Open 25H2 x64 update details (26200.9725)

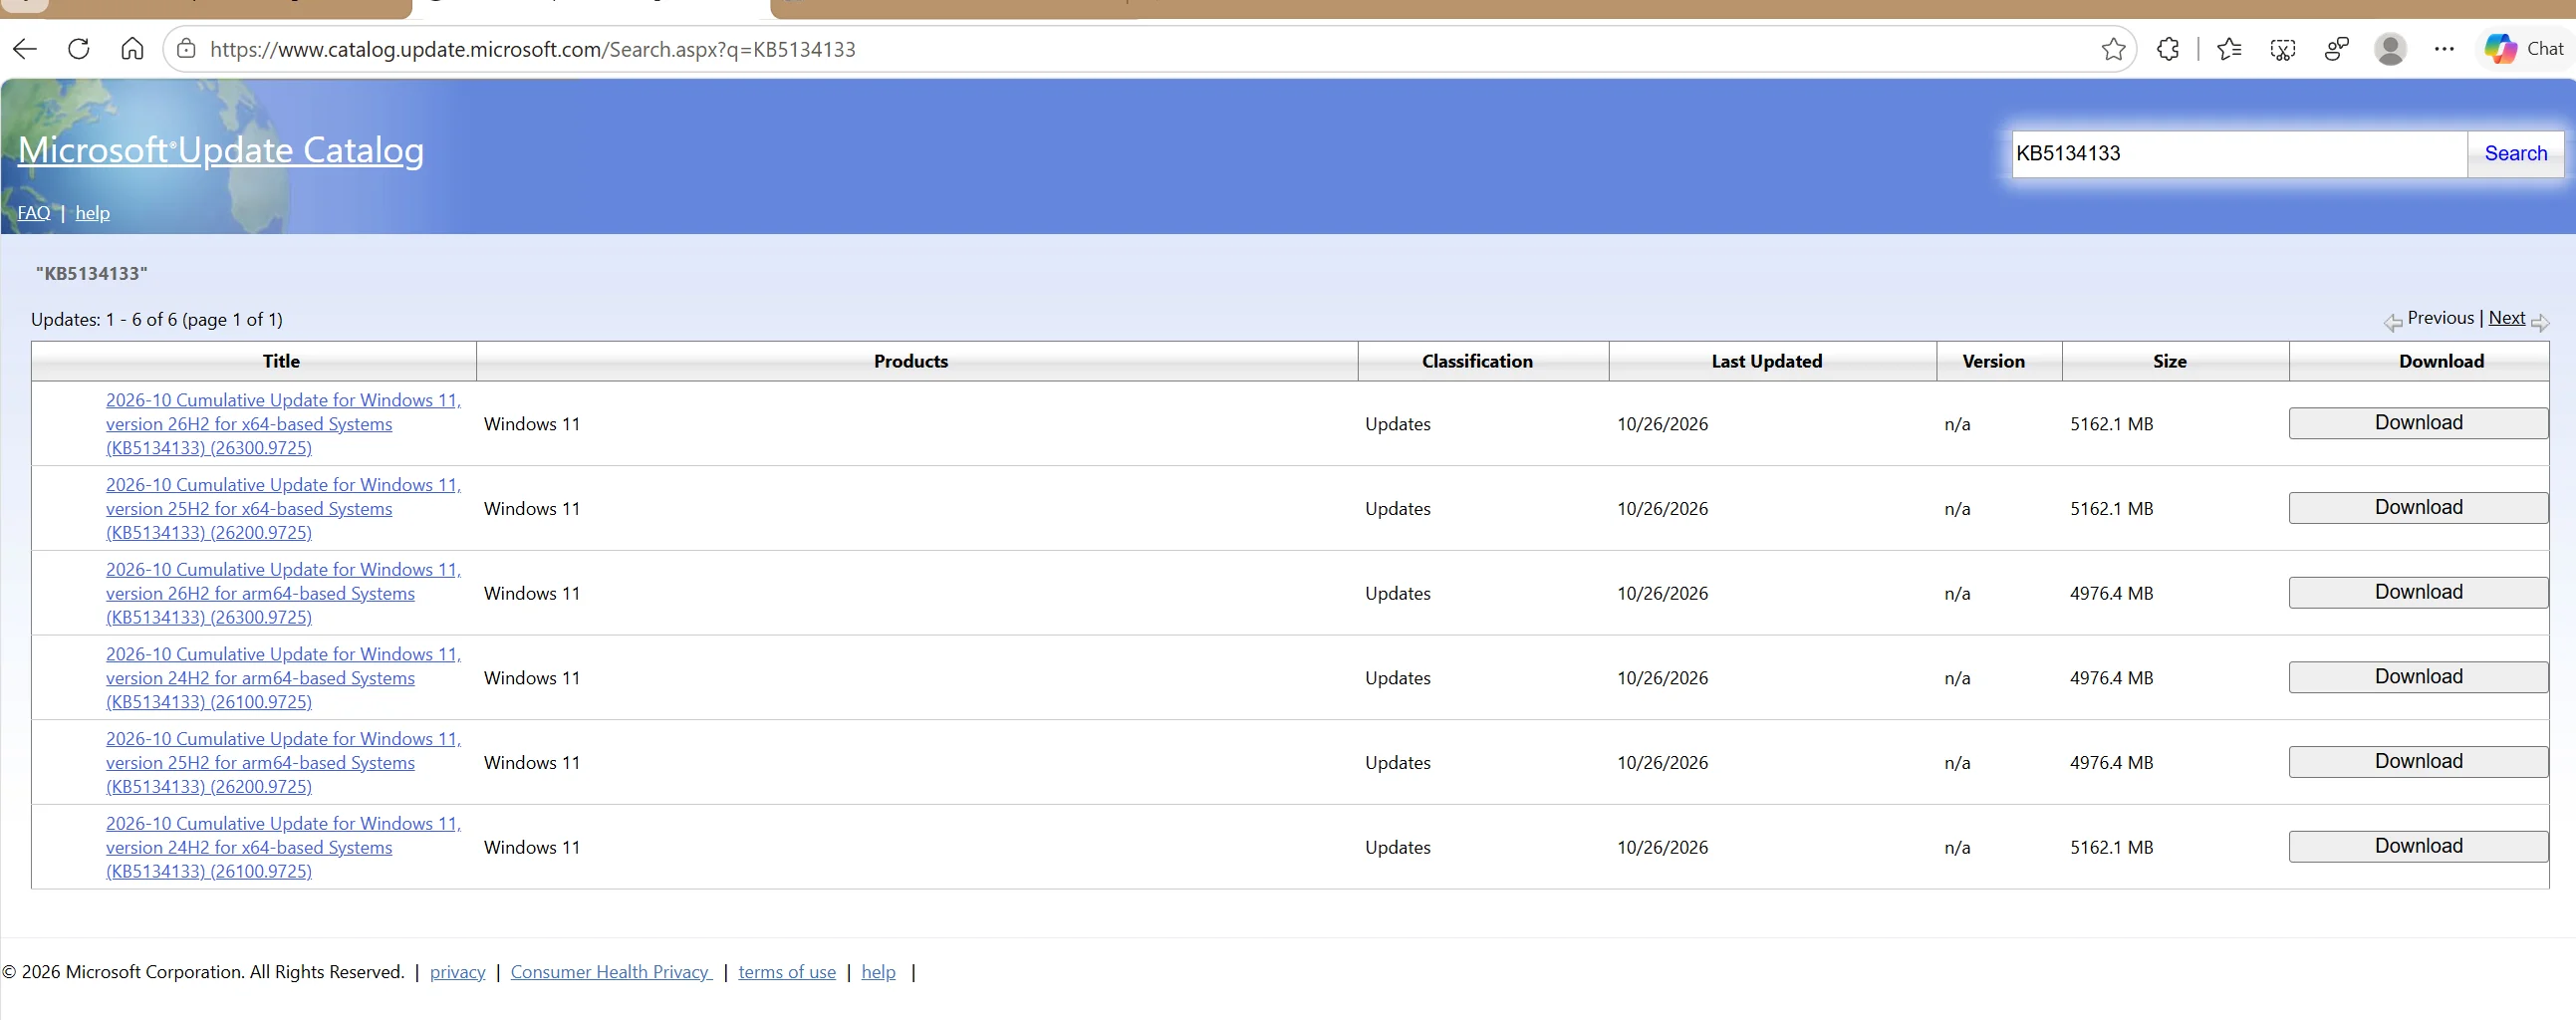(283, 508)
